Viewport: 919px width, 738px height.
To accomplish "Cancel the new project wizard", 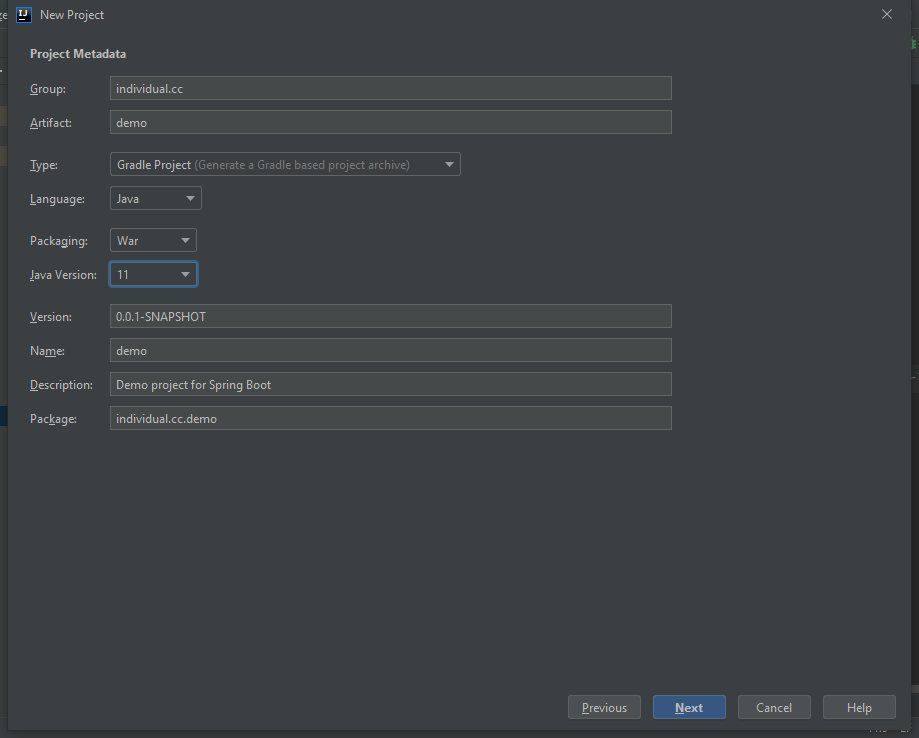I will pyautogui.click(x=774, y=708).
